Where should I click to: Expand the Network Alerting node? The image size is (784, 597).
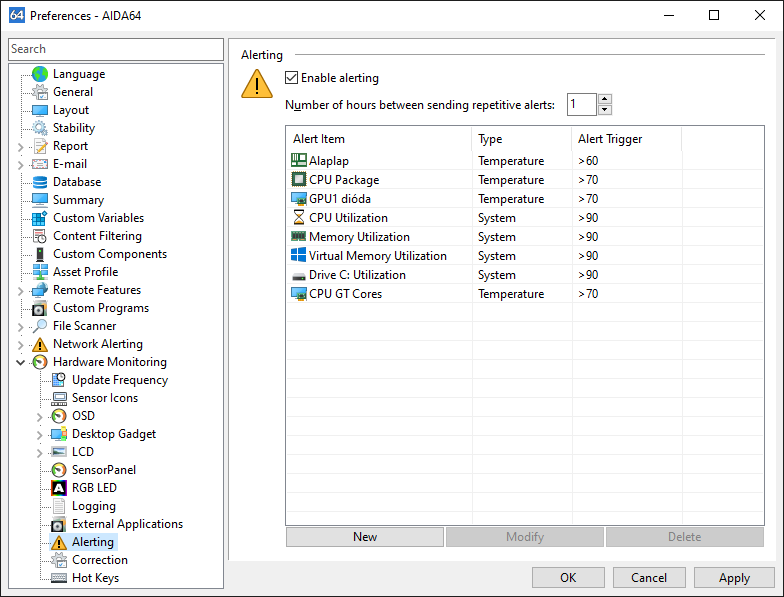(x=20, y=345)
